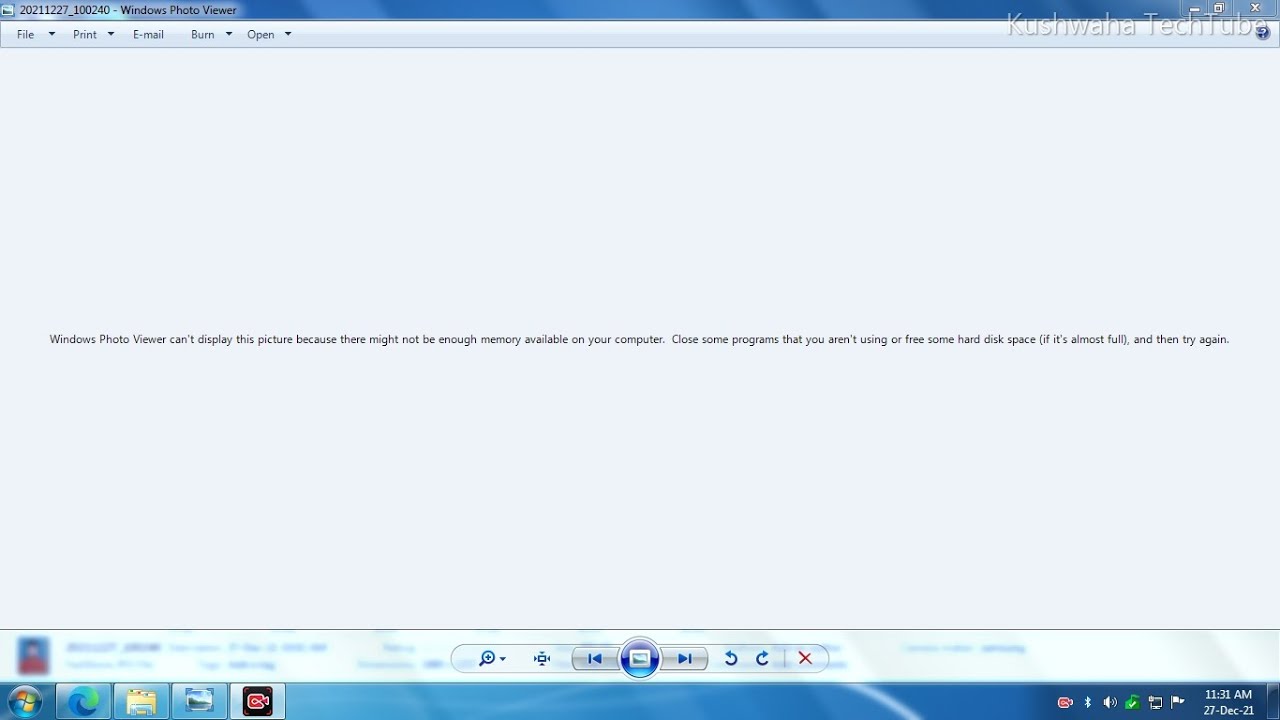Start the slide show
This screenshot has height=720, width=1280.
(x=640, y=658)
